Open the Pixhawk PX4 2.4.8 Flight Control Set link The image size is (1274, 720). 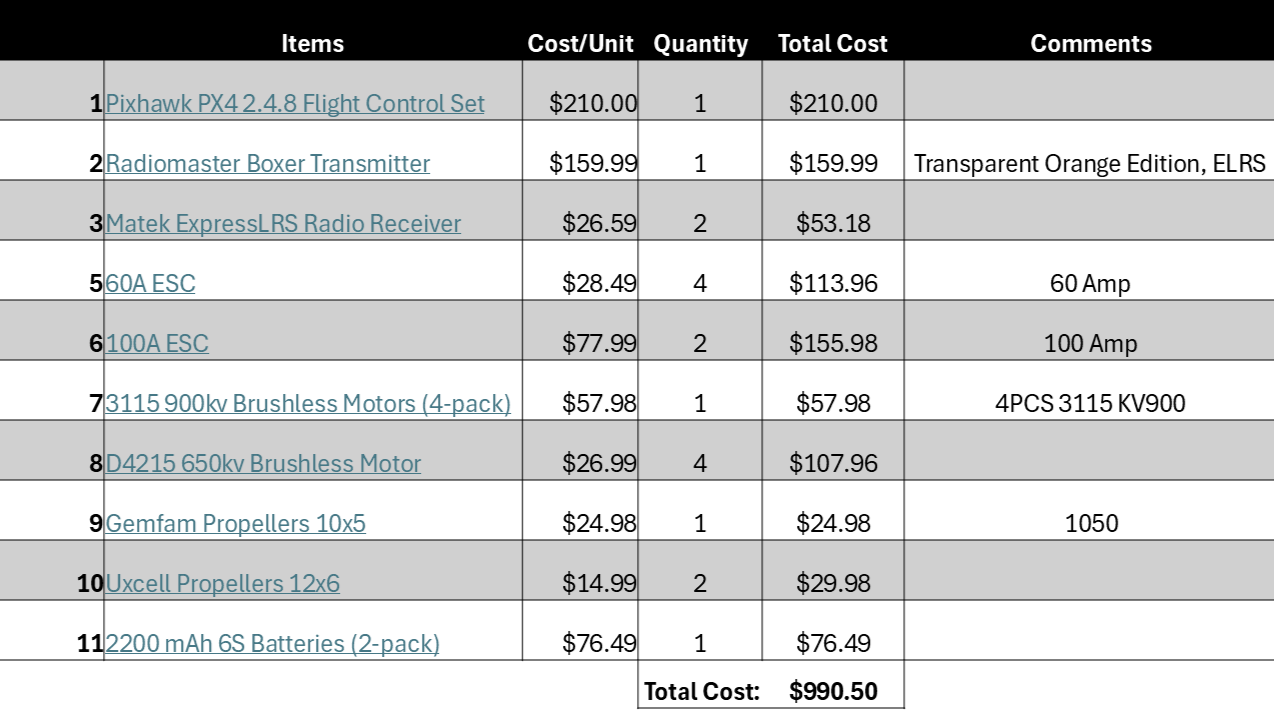click(295, 103)
